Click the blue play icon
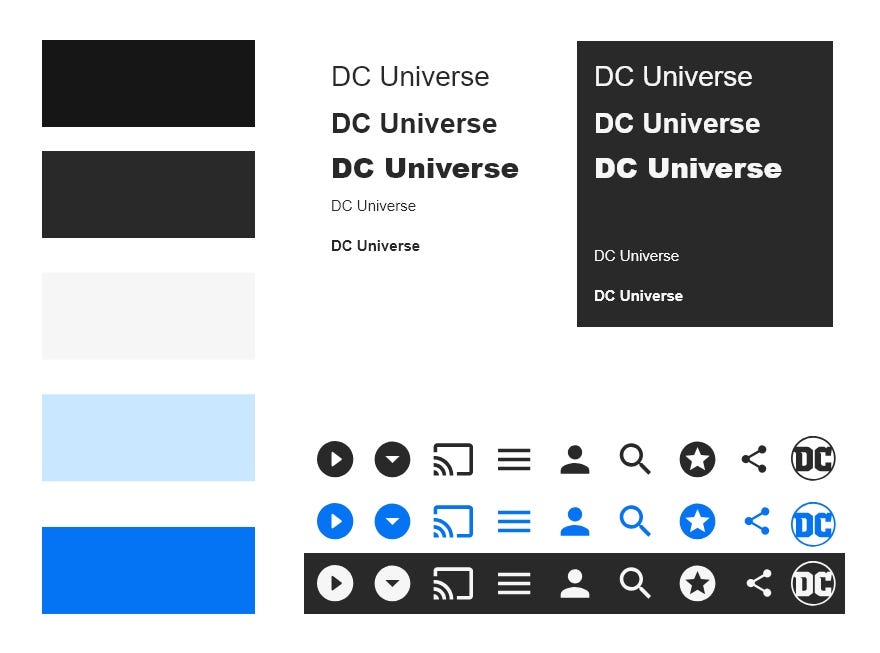The height and width of the screenshot is (653, 880). [335, 521]
